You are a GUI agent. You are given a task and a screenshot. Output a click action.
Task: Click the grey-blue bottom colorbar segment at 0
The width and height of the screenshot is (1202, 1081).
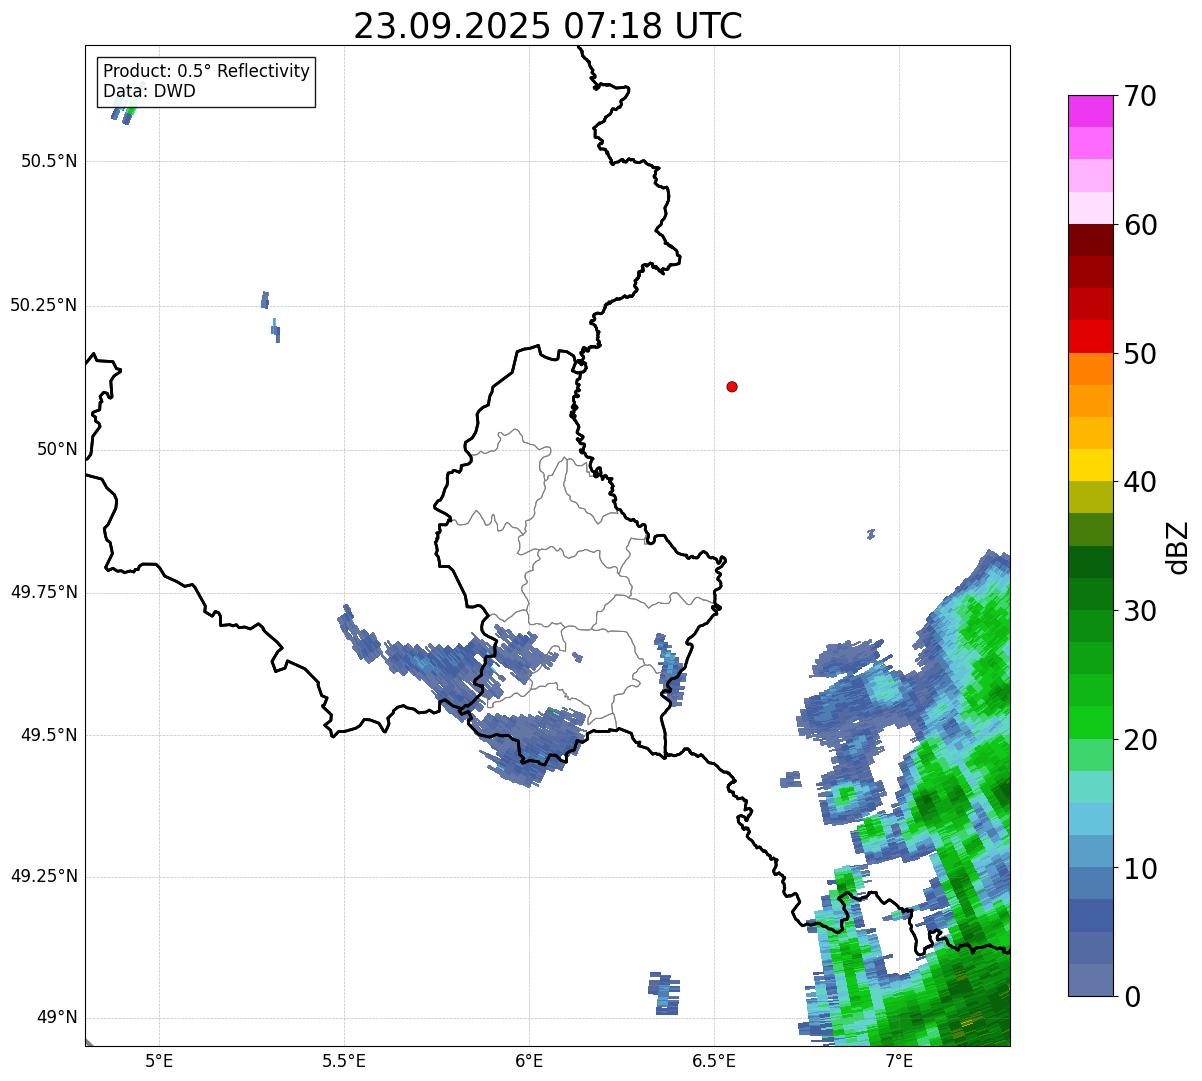(1090, 980)
